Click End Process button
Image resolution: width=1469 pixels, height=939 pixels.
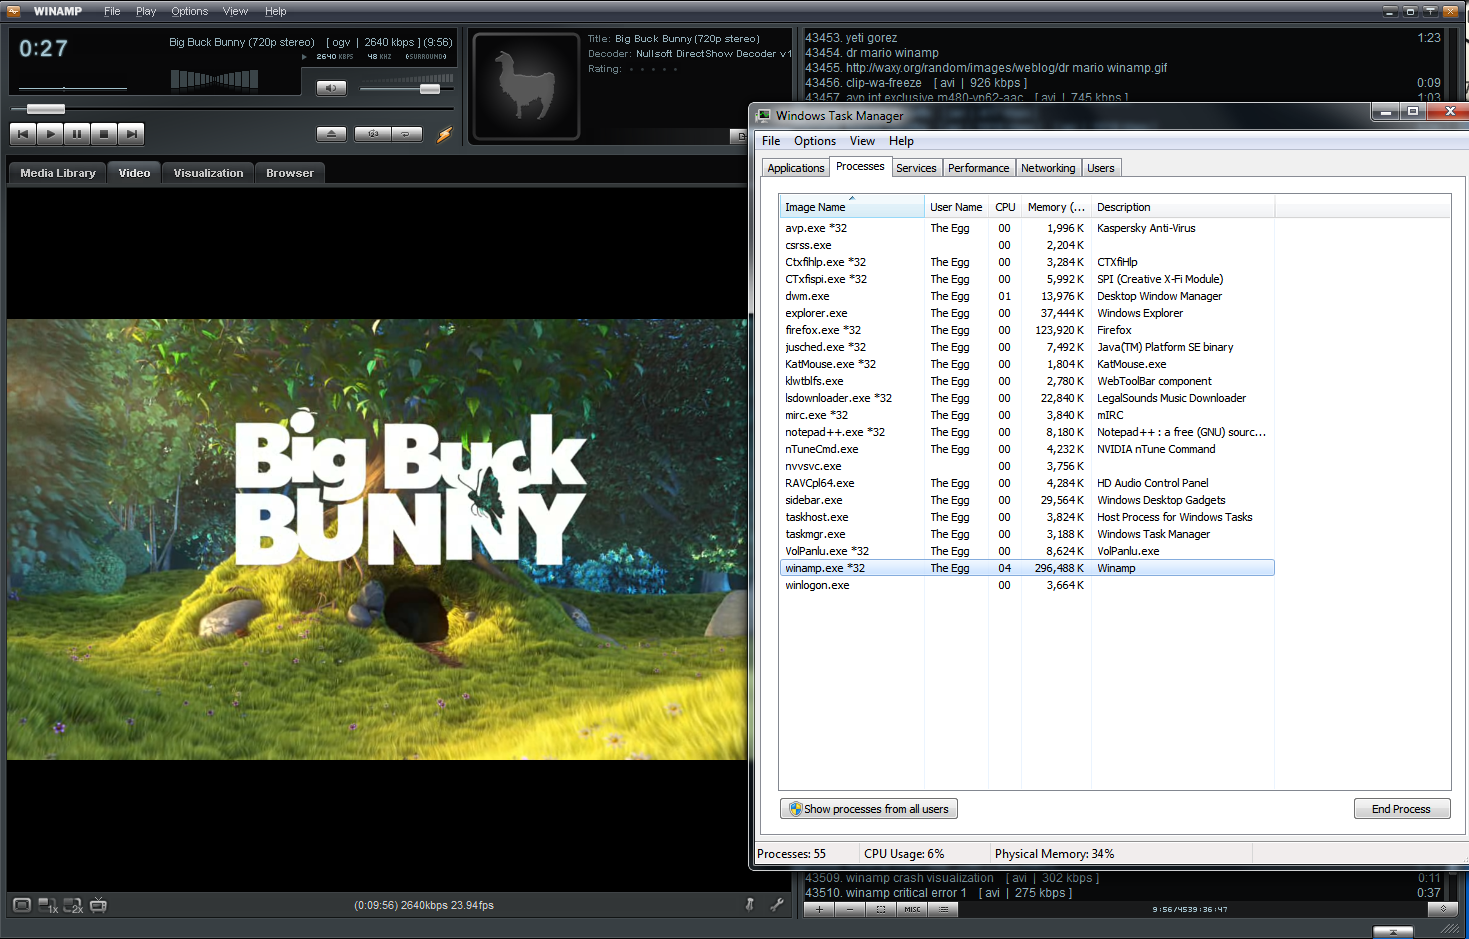(x=1402, y=809)
